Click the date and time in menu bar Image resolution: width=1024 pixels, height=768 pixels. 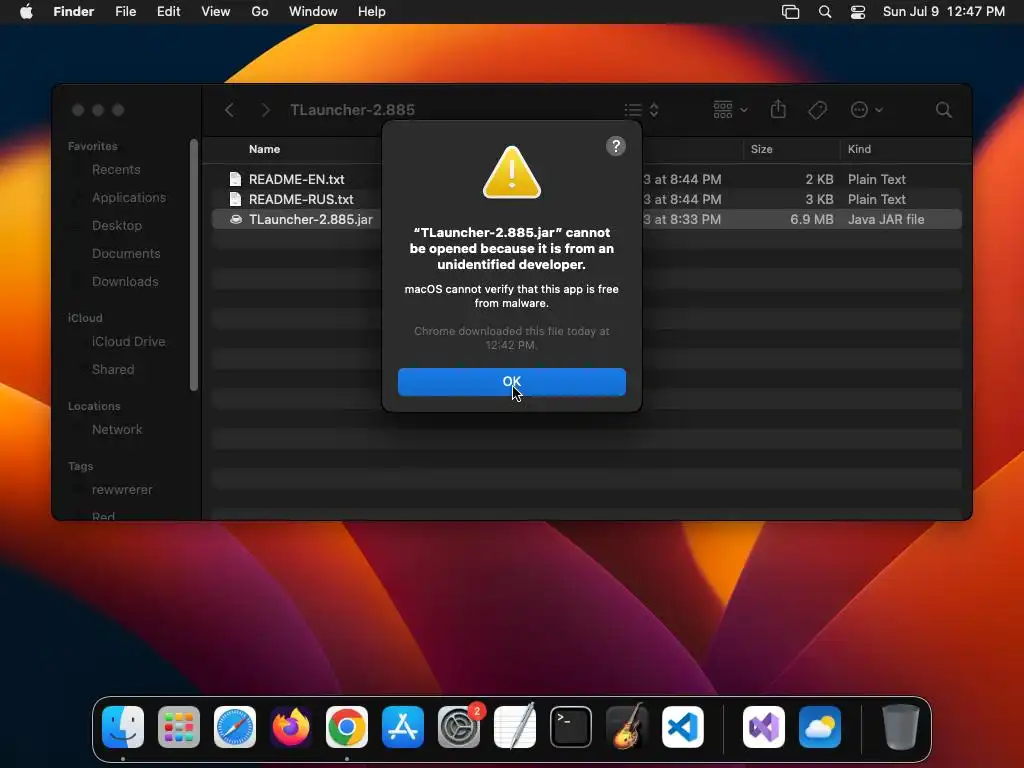click(944, 12)
